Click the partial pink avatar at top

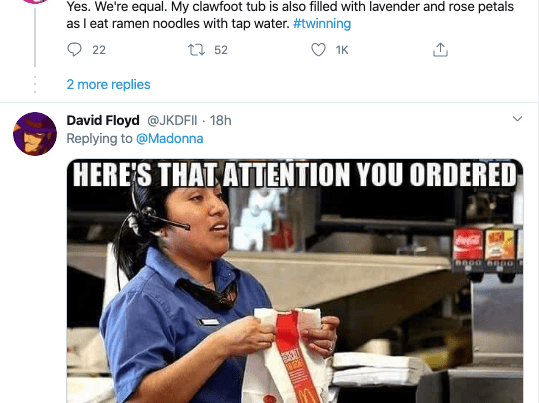click(35, 1)
